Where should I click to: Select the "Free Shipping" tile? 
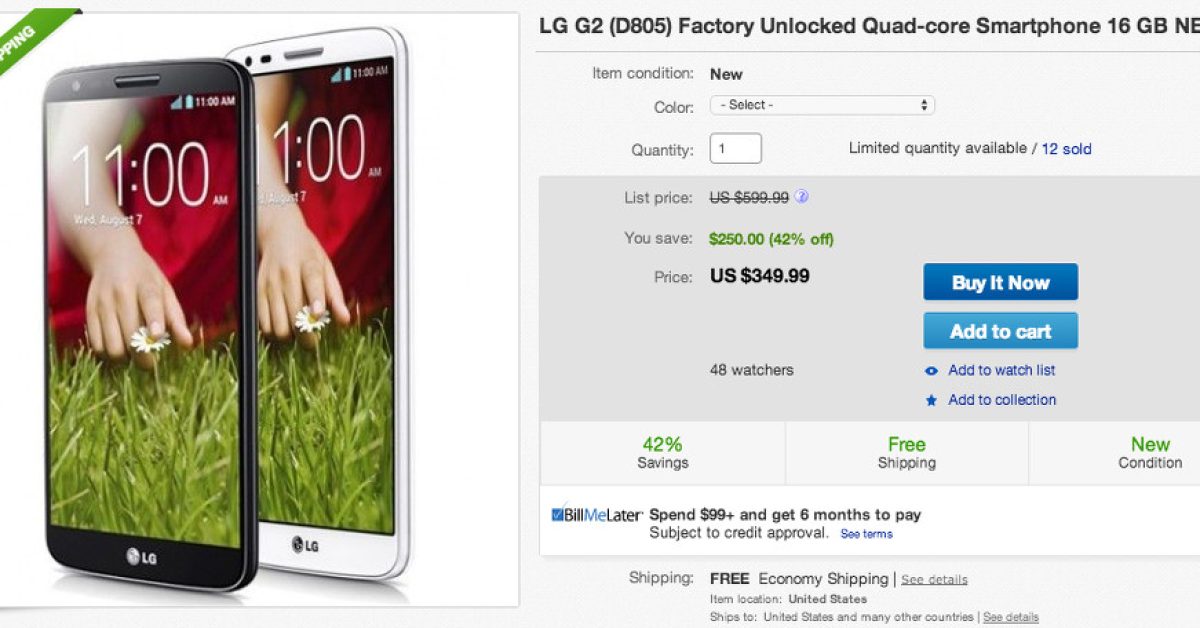click(x=906, y=453)
